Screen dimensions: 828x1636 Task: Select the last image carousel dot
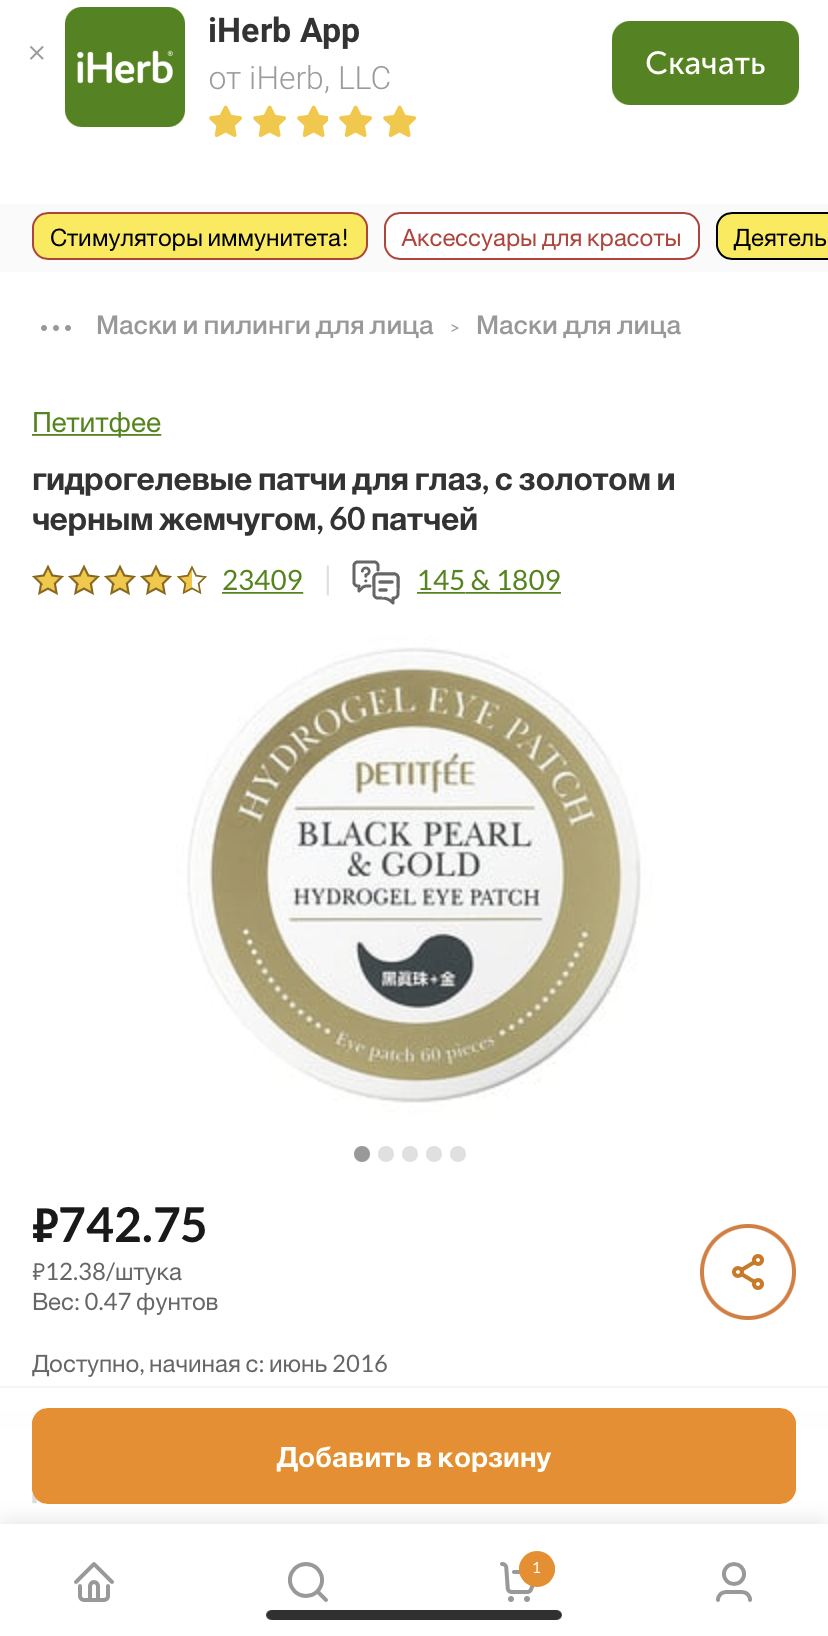(458, 1154)
